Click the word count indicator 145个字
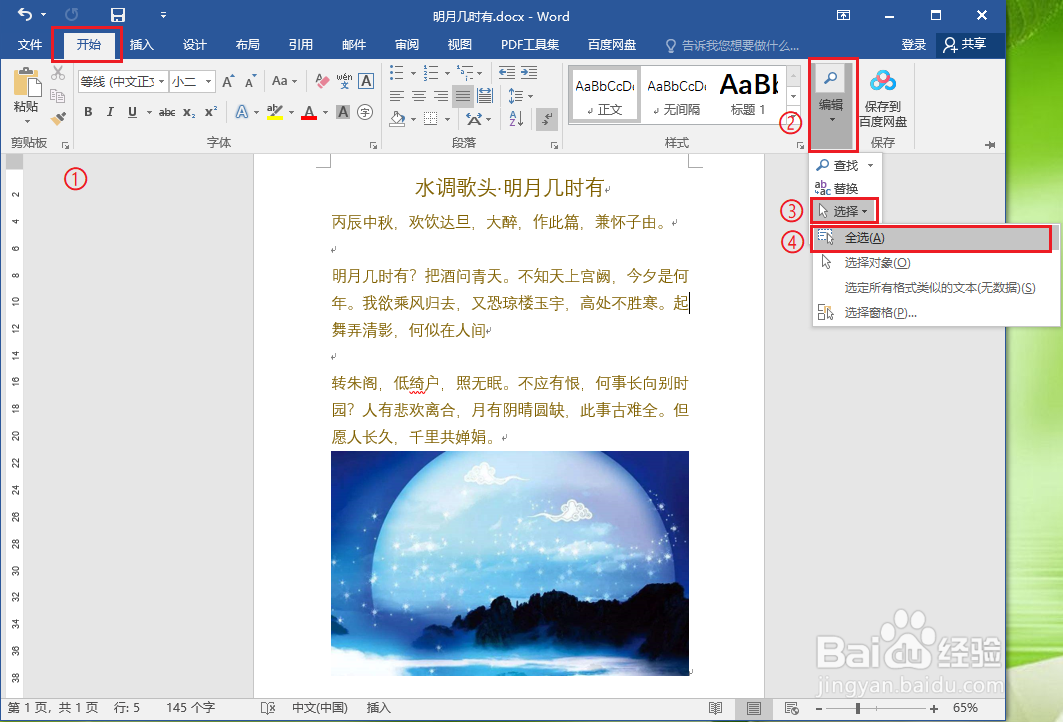 pyautogui.click(x=190, y=708)
